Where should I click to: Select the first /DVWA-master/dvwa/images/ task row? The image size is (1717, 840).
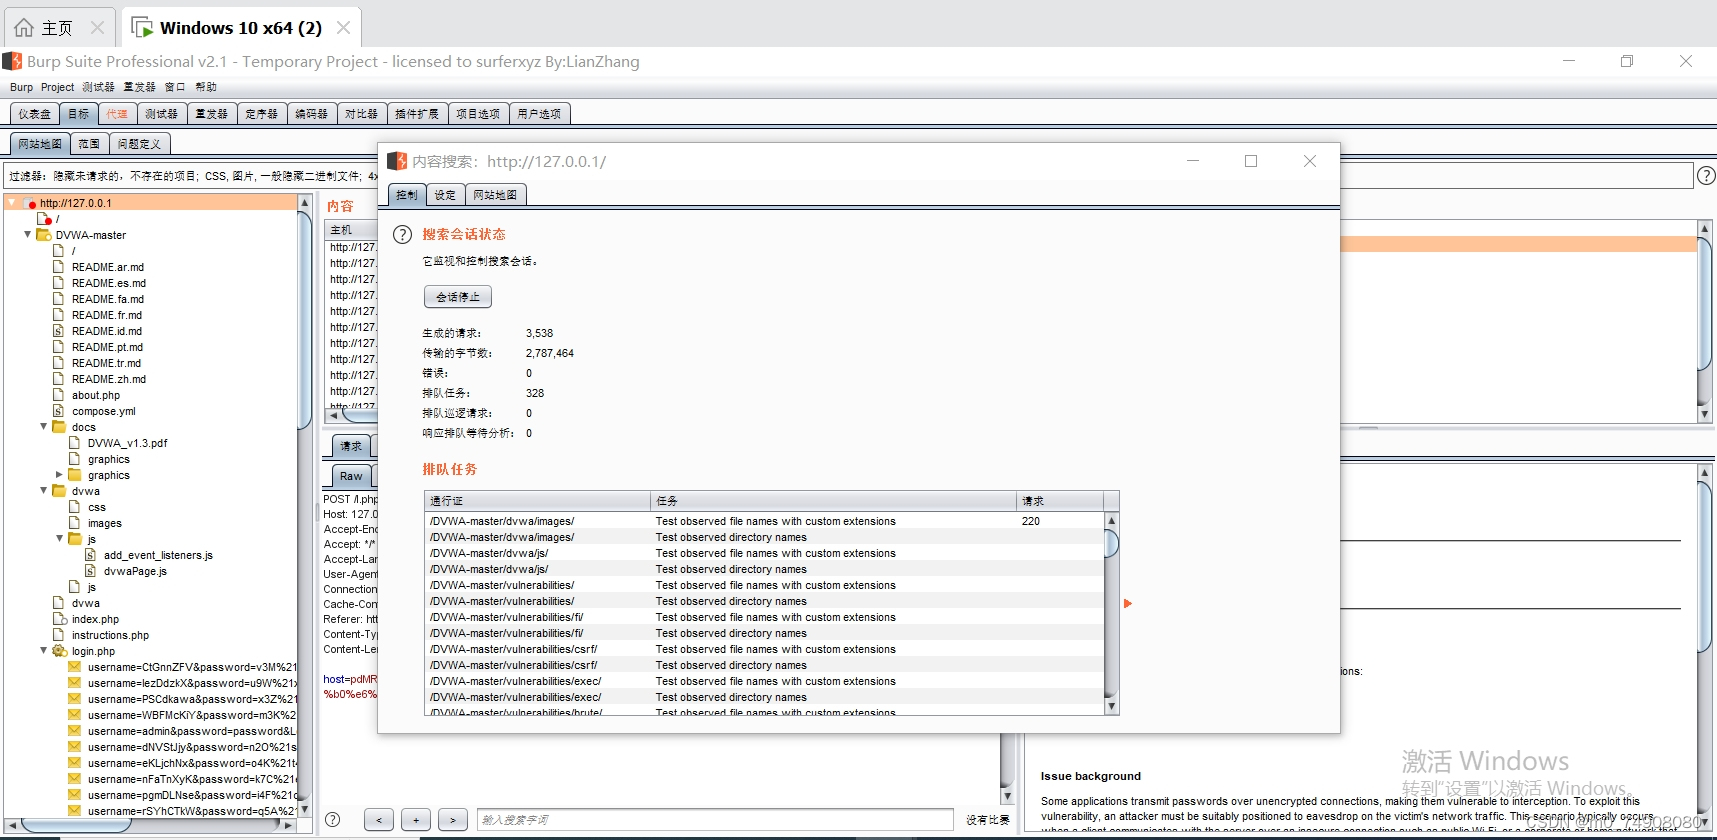click(x=765, y=521)
